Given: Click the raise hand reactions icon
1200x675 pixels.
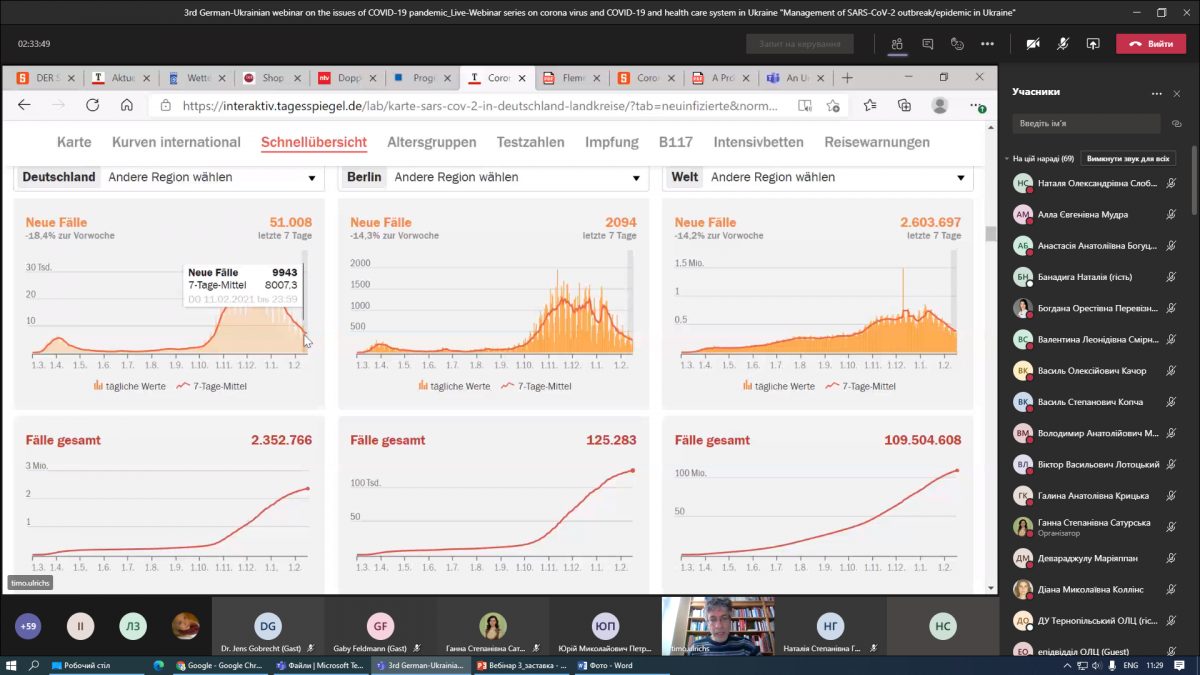Looking at the screenshot, I should click(x=958, y=44).
